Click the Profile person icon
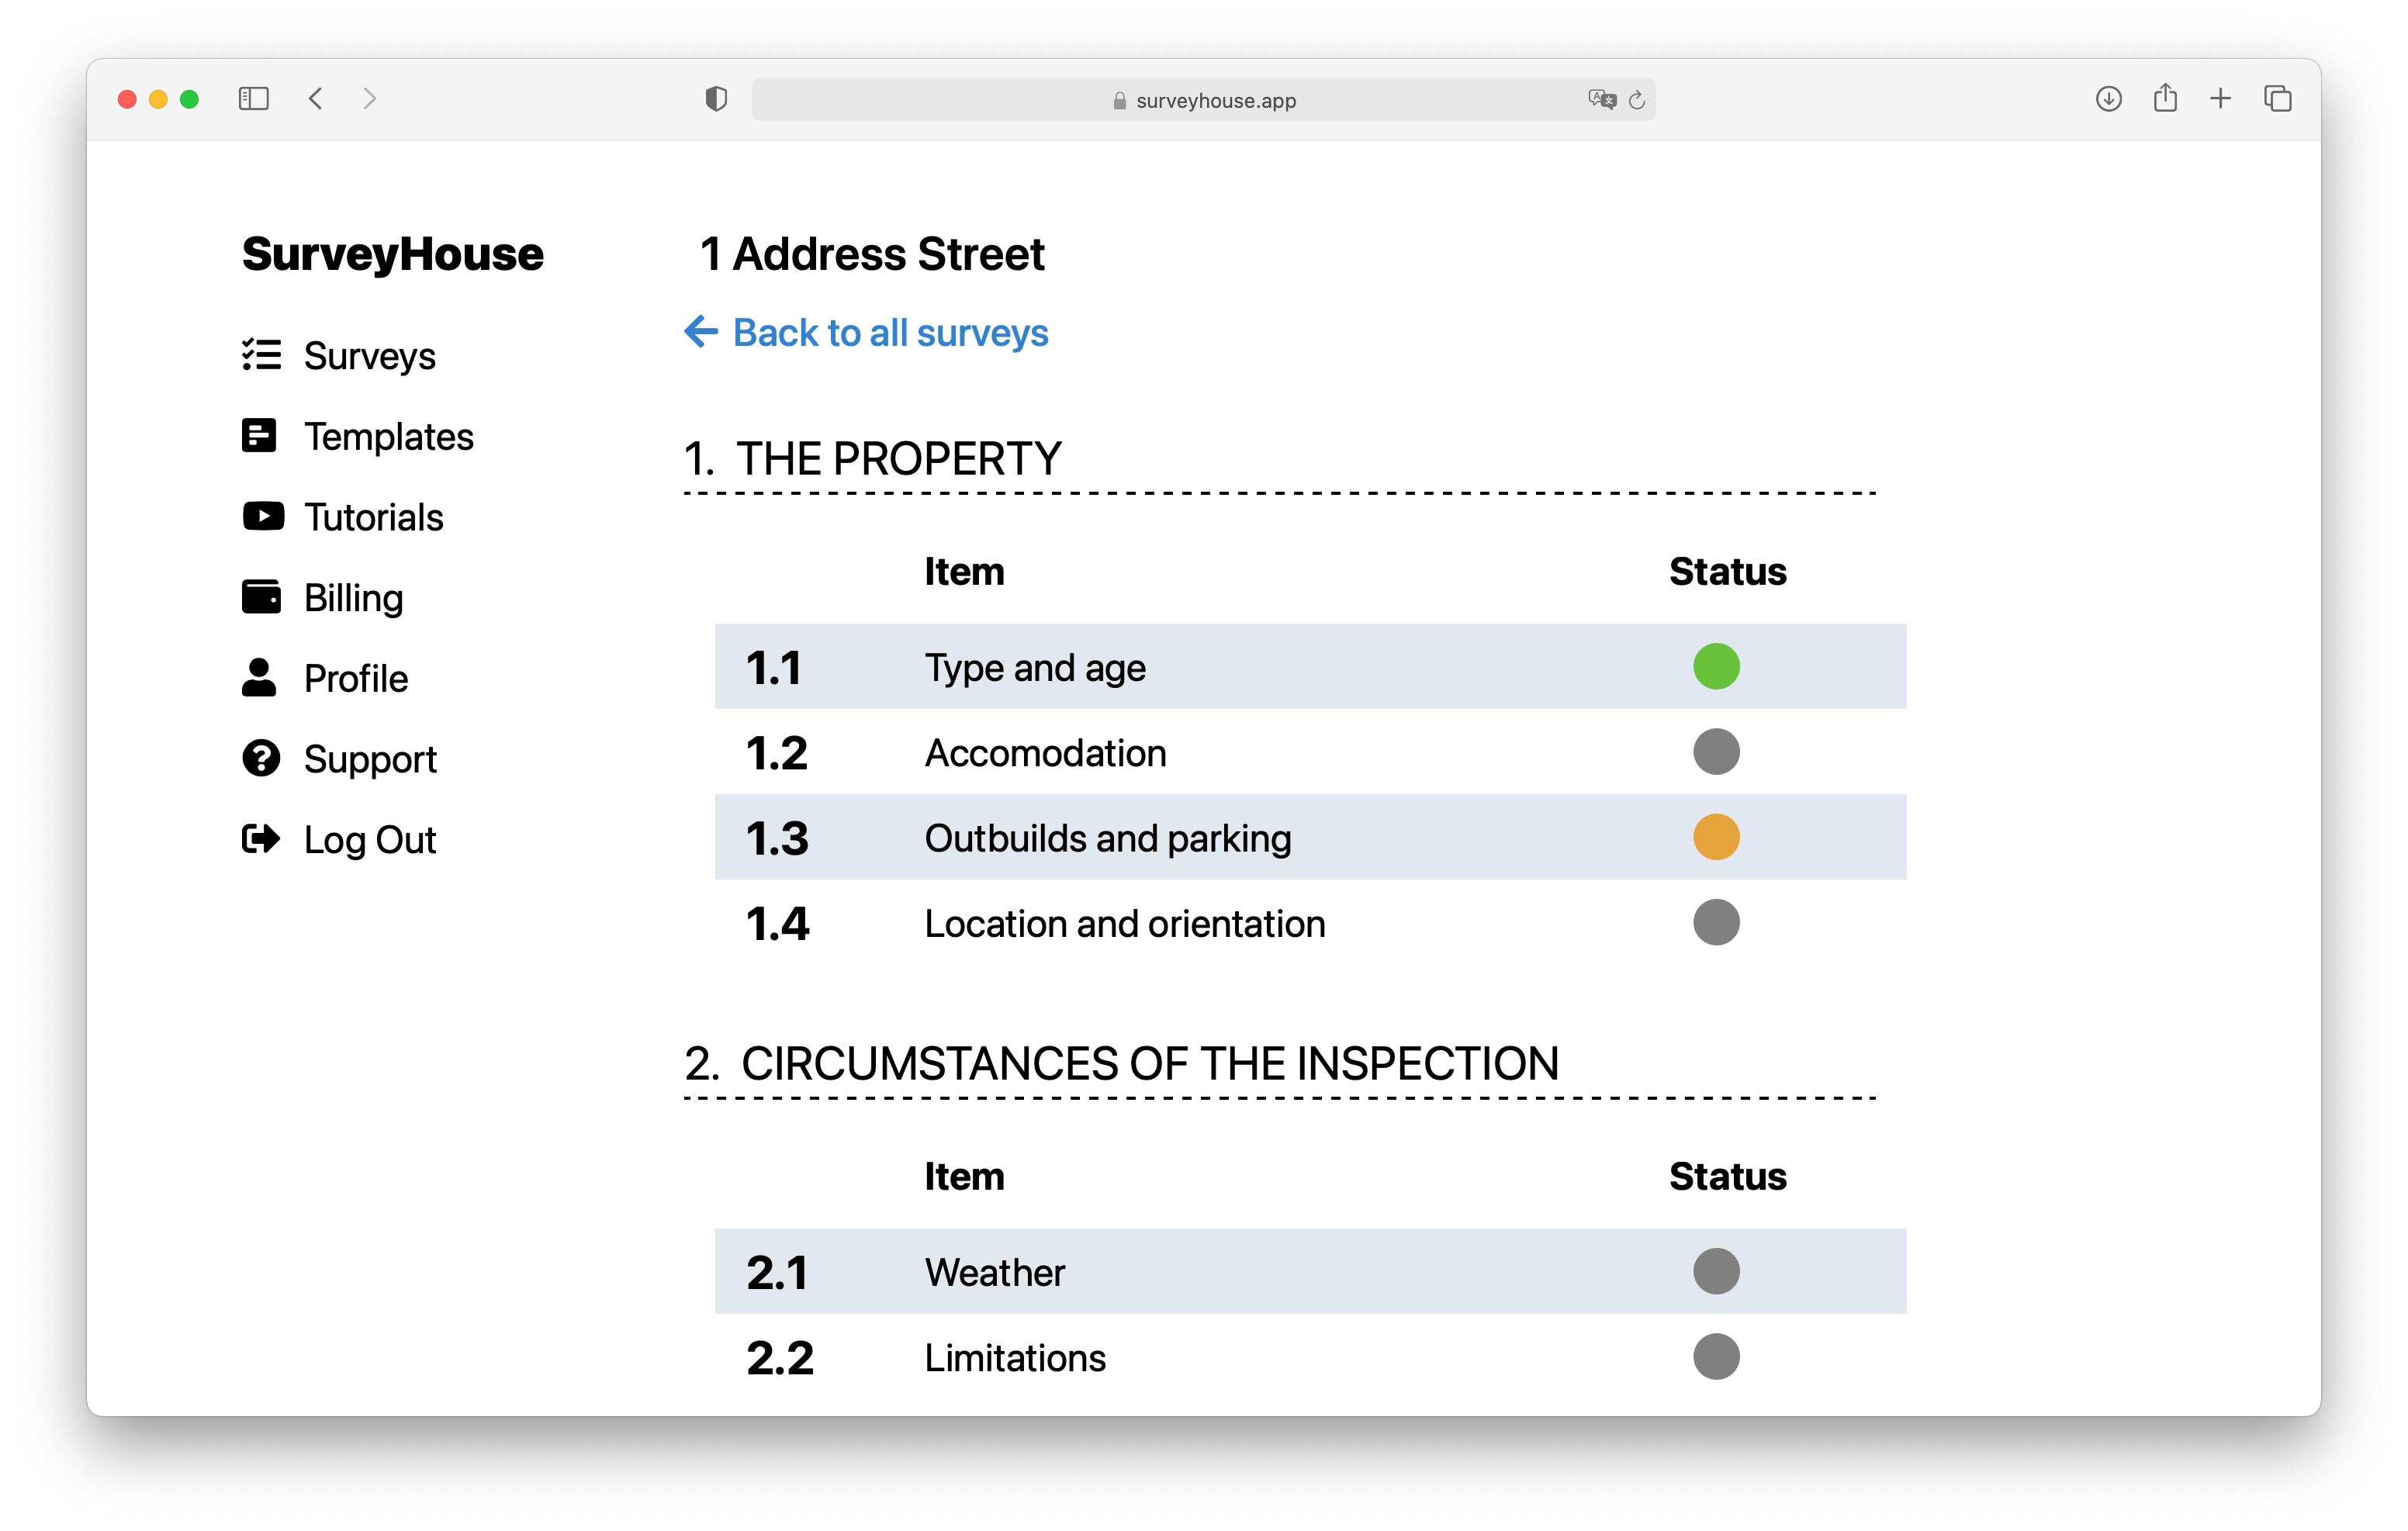 259,677
